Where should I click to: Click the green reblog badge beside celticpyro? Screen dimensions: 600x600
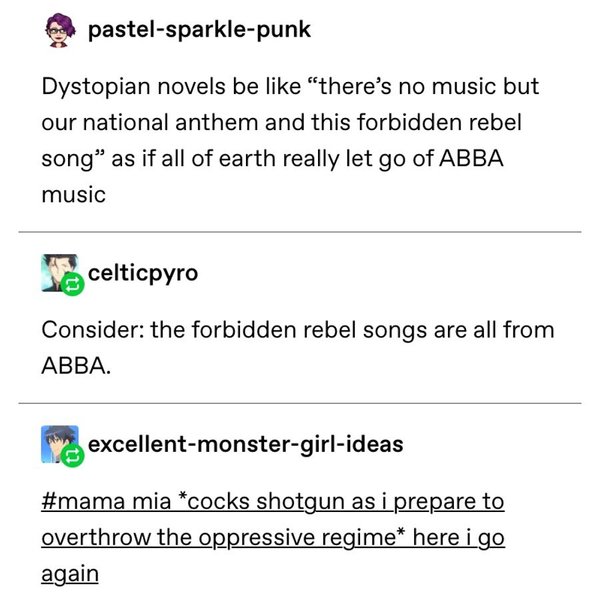click(x=72, y=285)
